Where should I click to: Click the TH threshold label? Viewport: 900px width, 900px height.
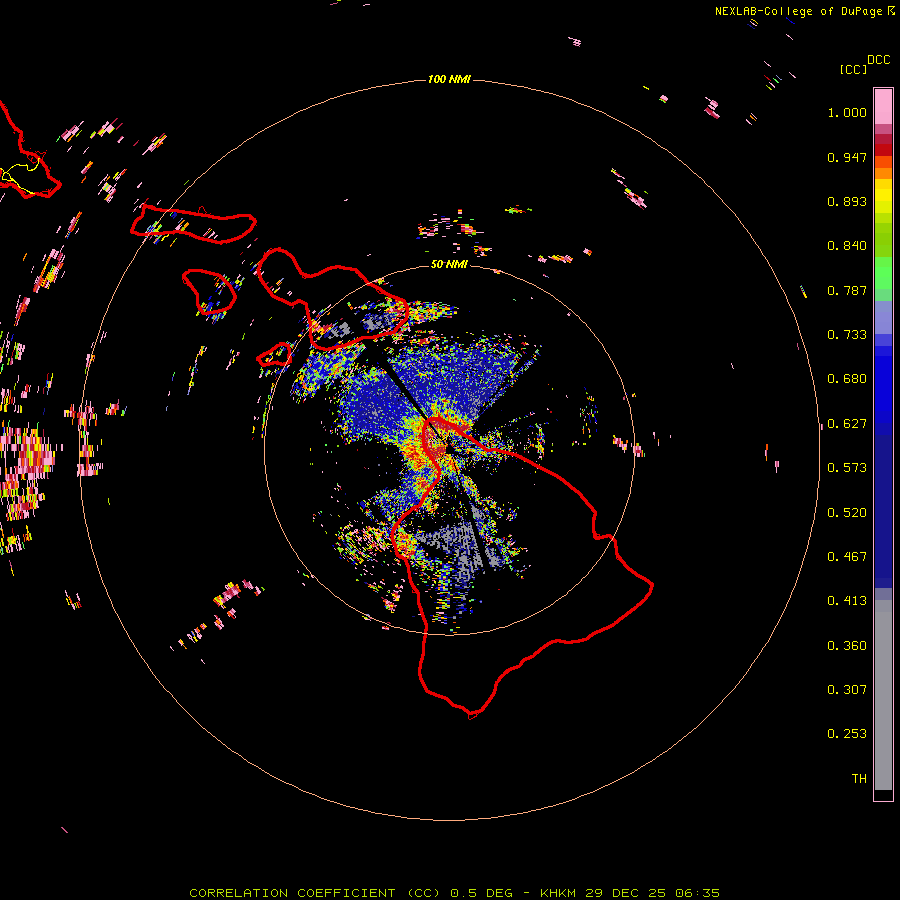coord(859,779)
